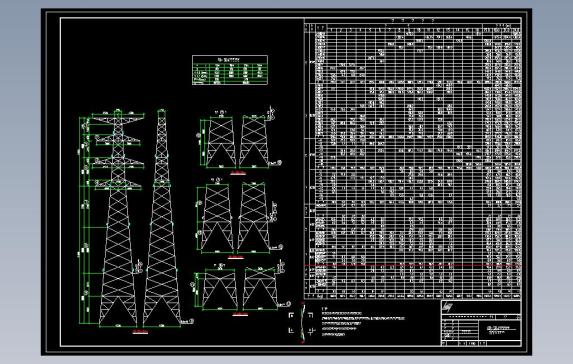The image size is (573, 364).
Task: Select the front elevation tower with cross-arms
Action: [118, 218]
